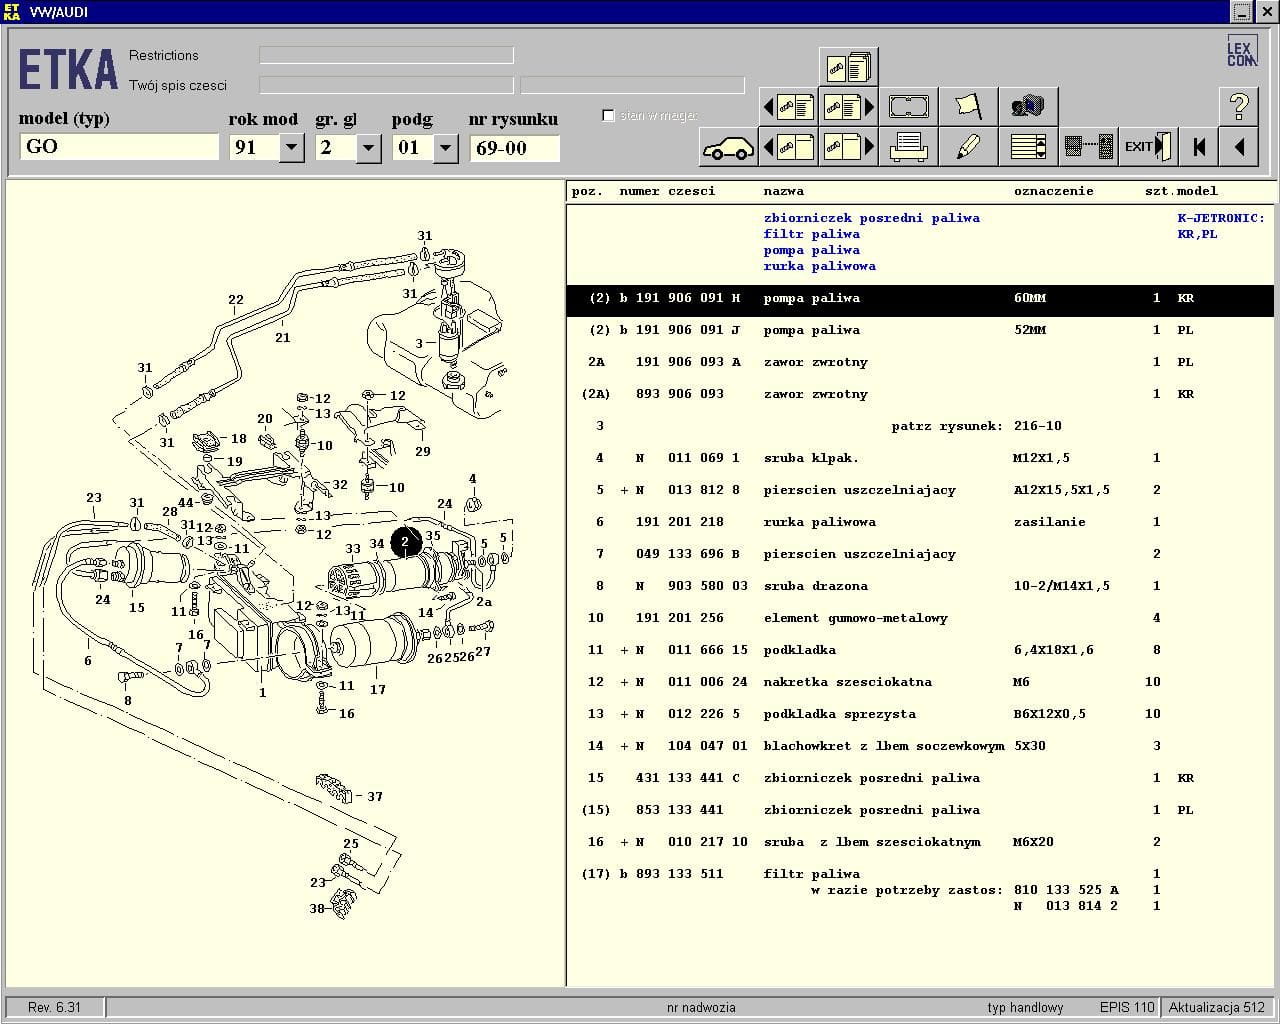Screen dimensions: 1280x1024
Task: Select row 011 666 15 podkladka
Action: [x=920, y=650]
